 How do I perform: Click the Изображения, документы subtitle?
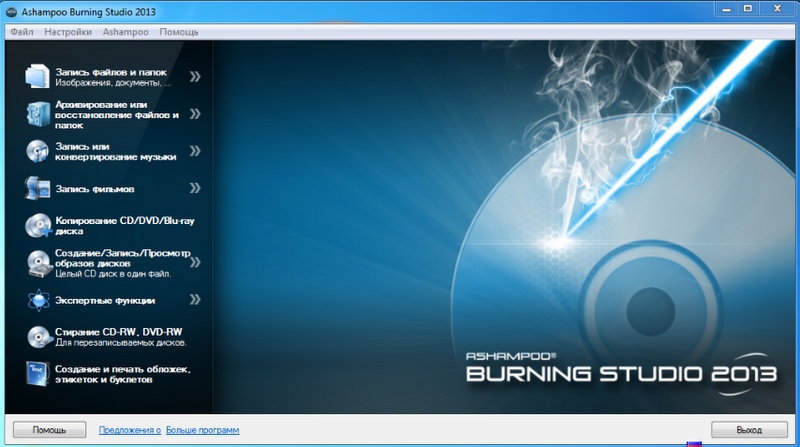pyautogui.click(x=113, y=83)
